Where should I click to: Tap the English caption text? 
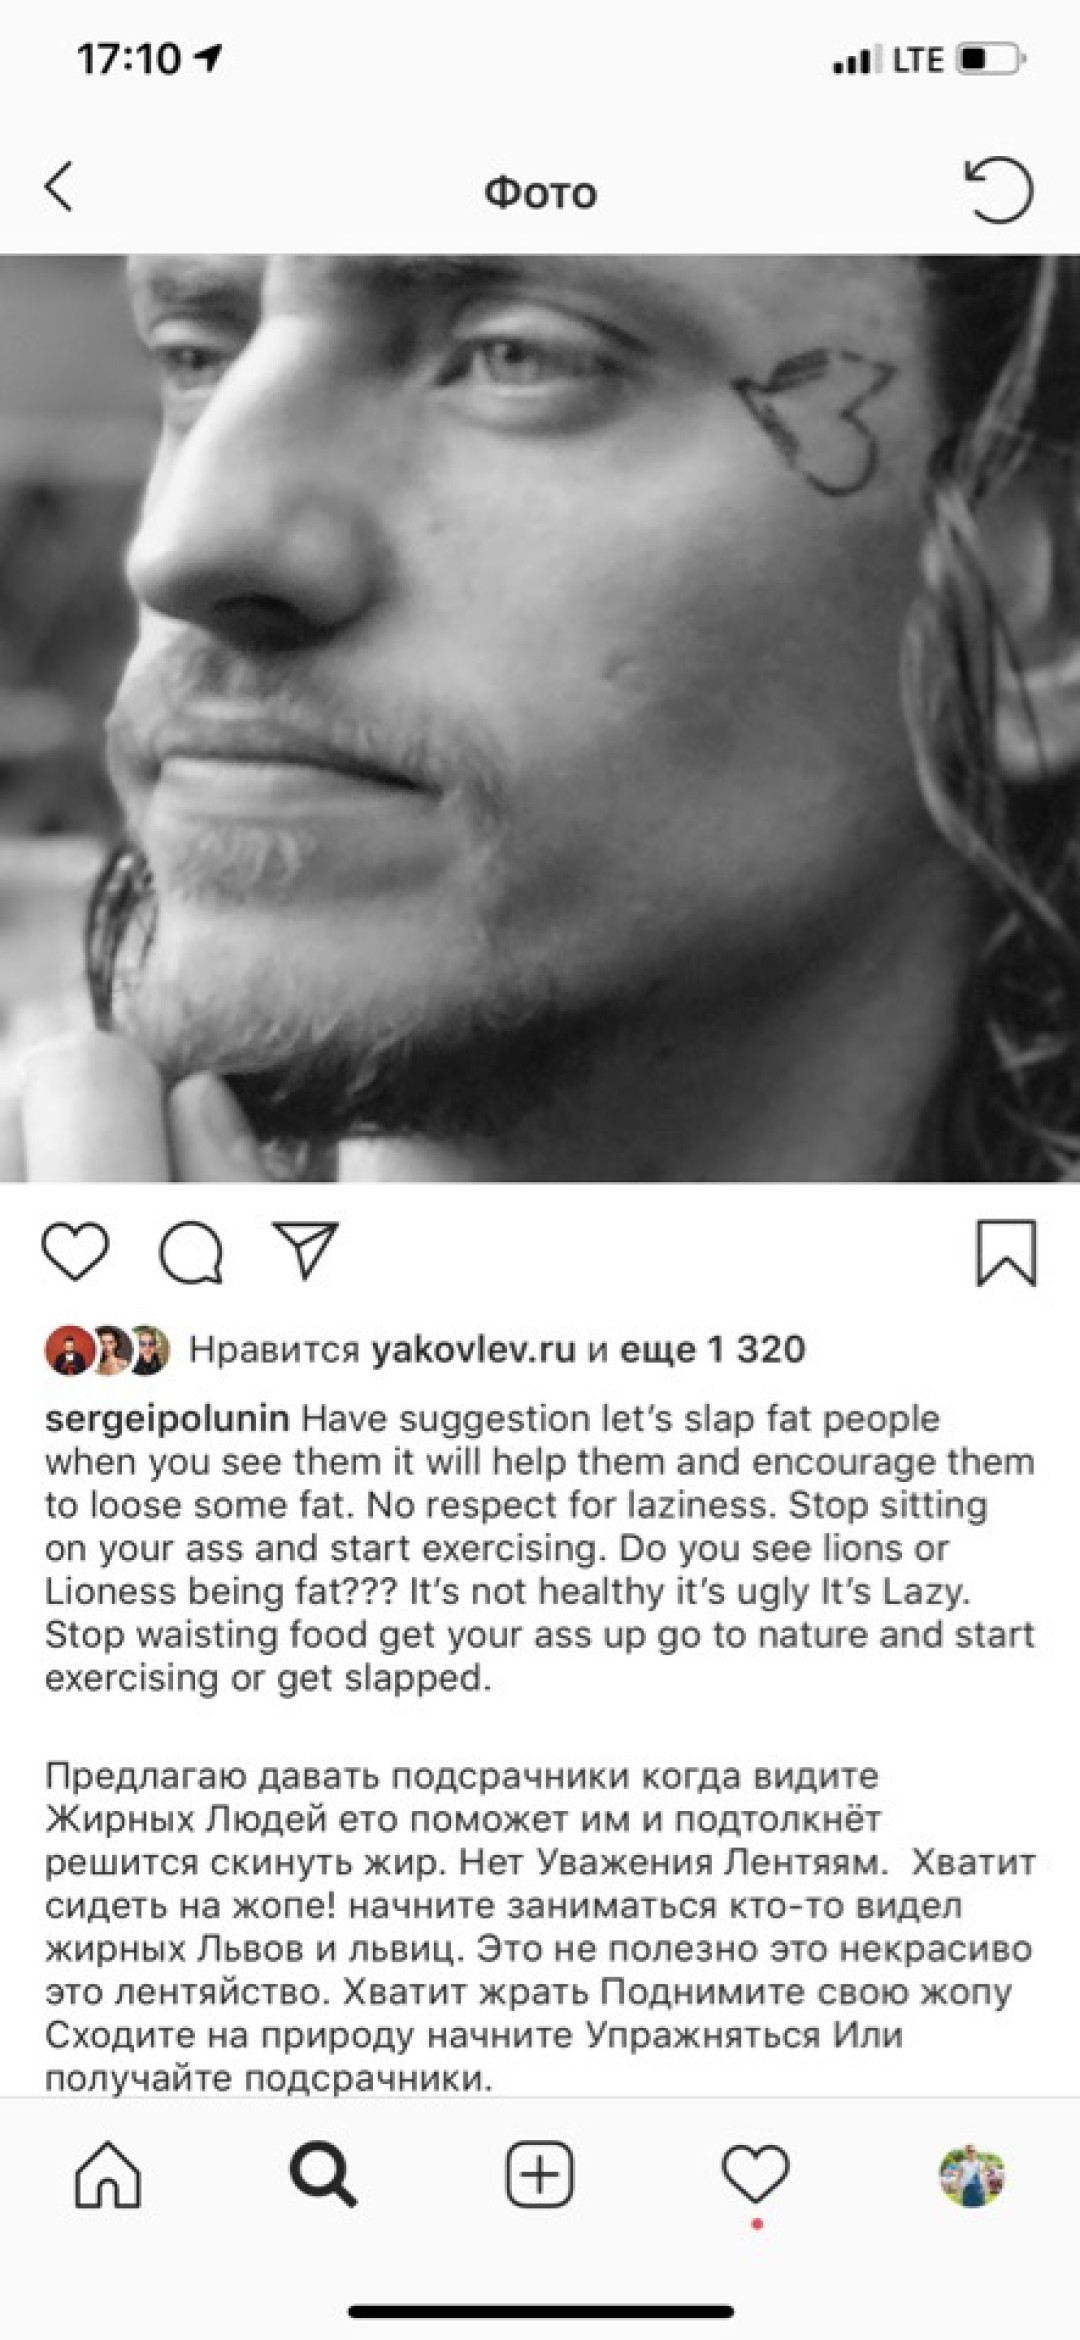(x=540, y=1548)
